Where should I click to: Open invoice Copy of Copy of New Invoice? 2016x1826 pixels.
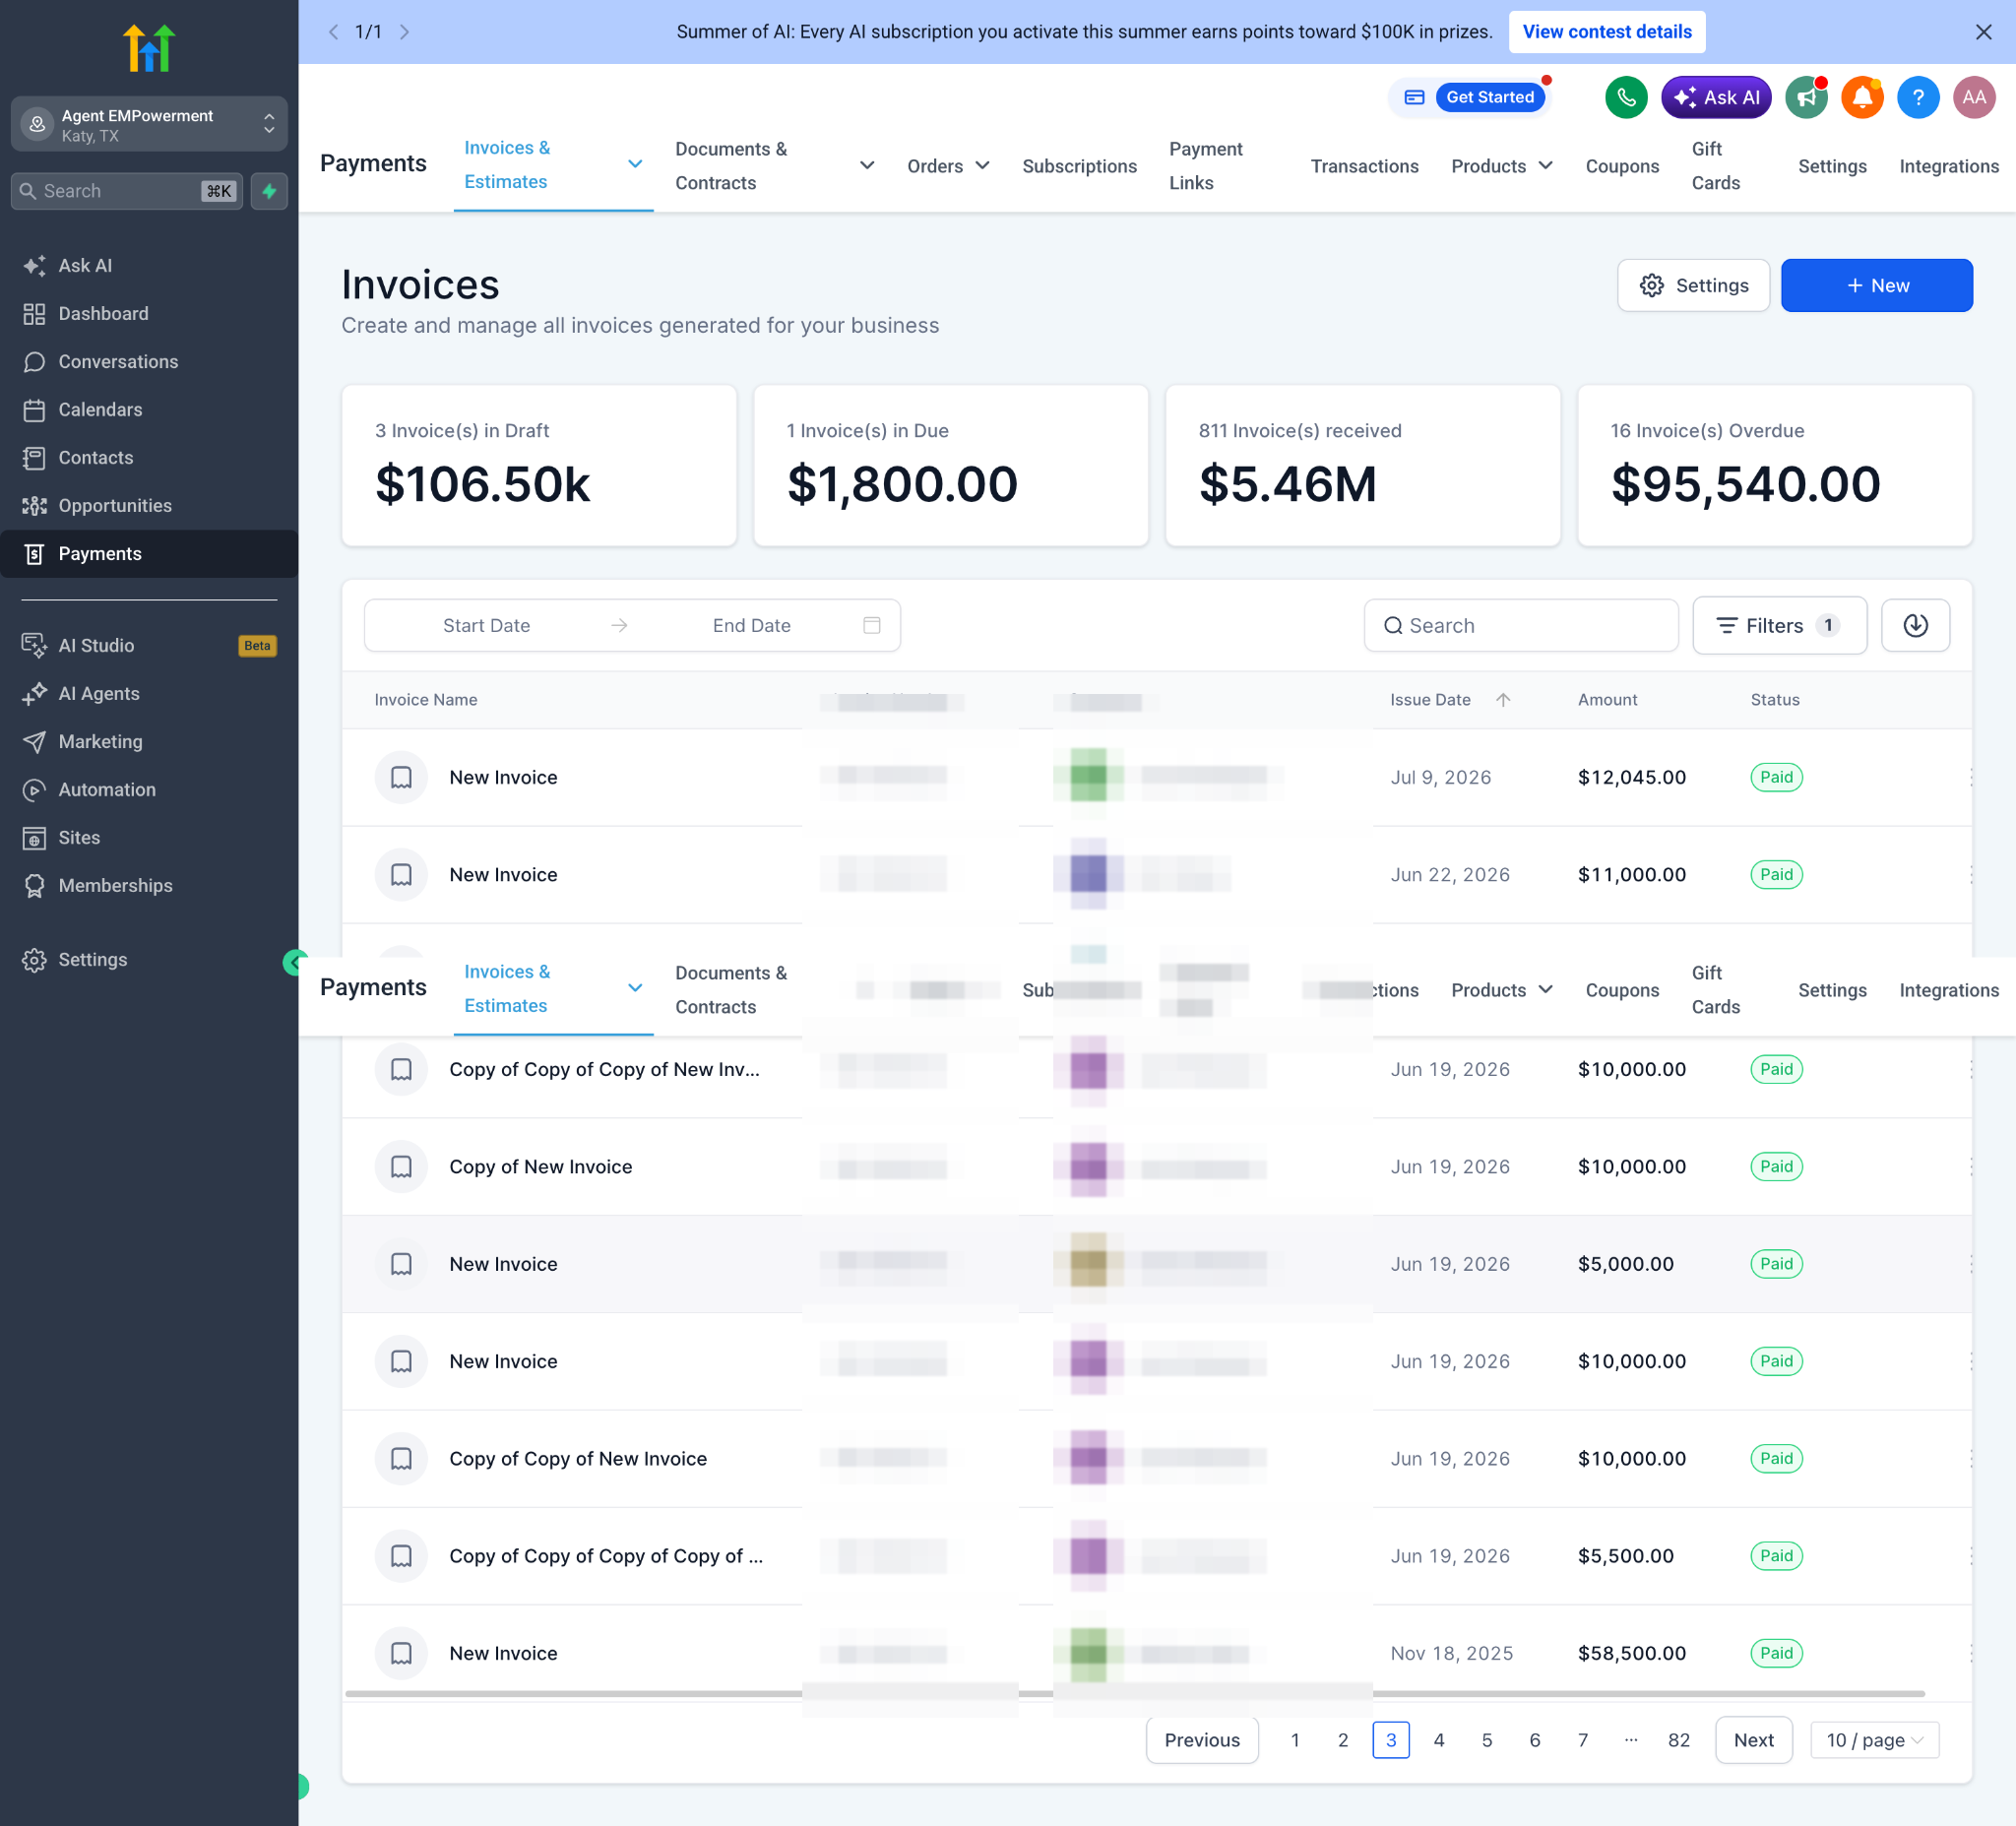[x=578, y=1458]
